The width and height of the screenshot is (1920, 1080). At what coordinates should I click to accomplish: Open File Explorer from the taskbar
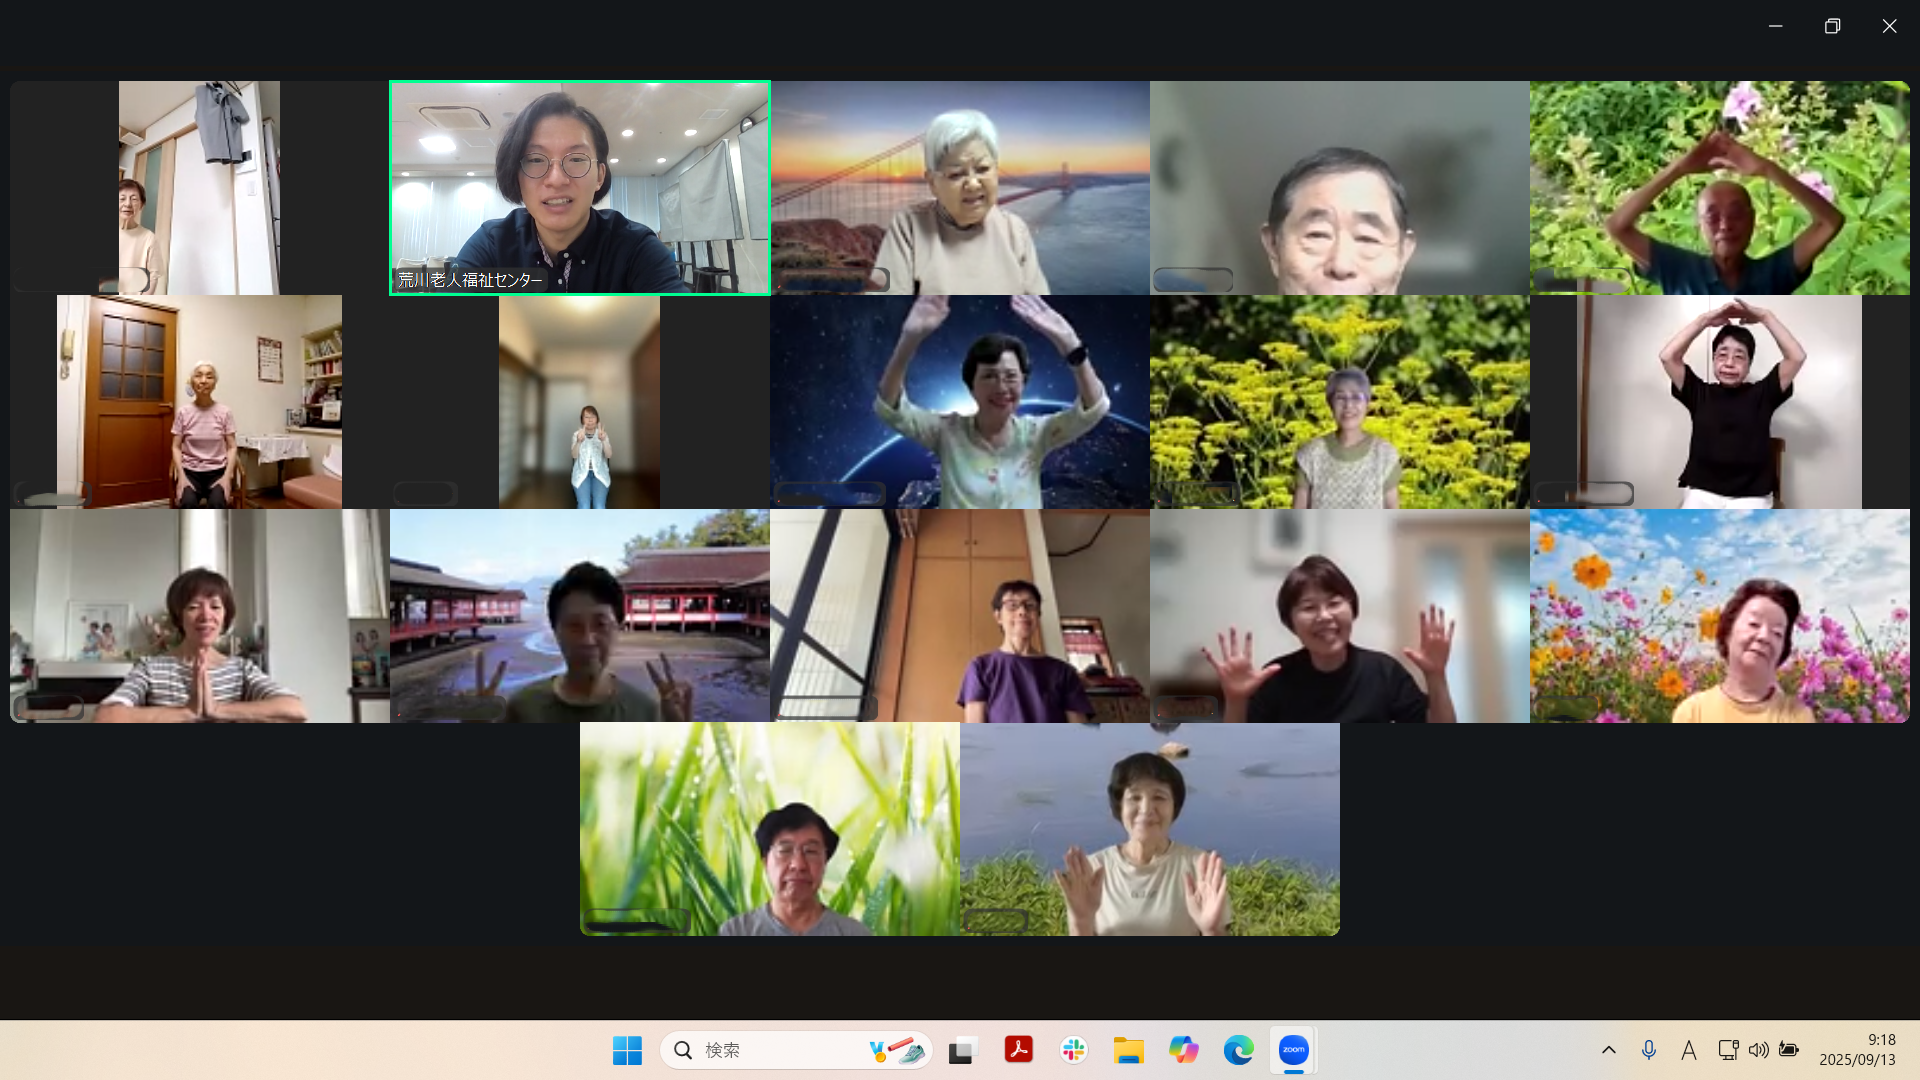tap(1128, 1050)
